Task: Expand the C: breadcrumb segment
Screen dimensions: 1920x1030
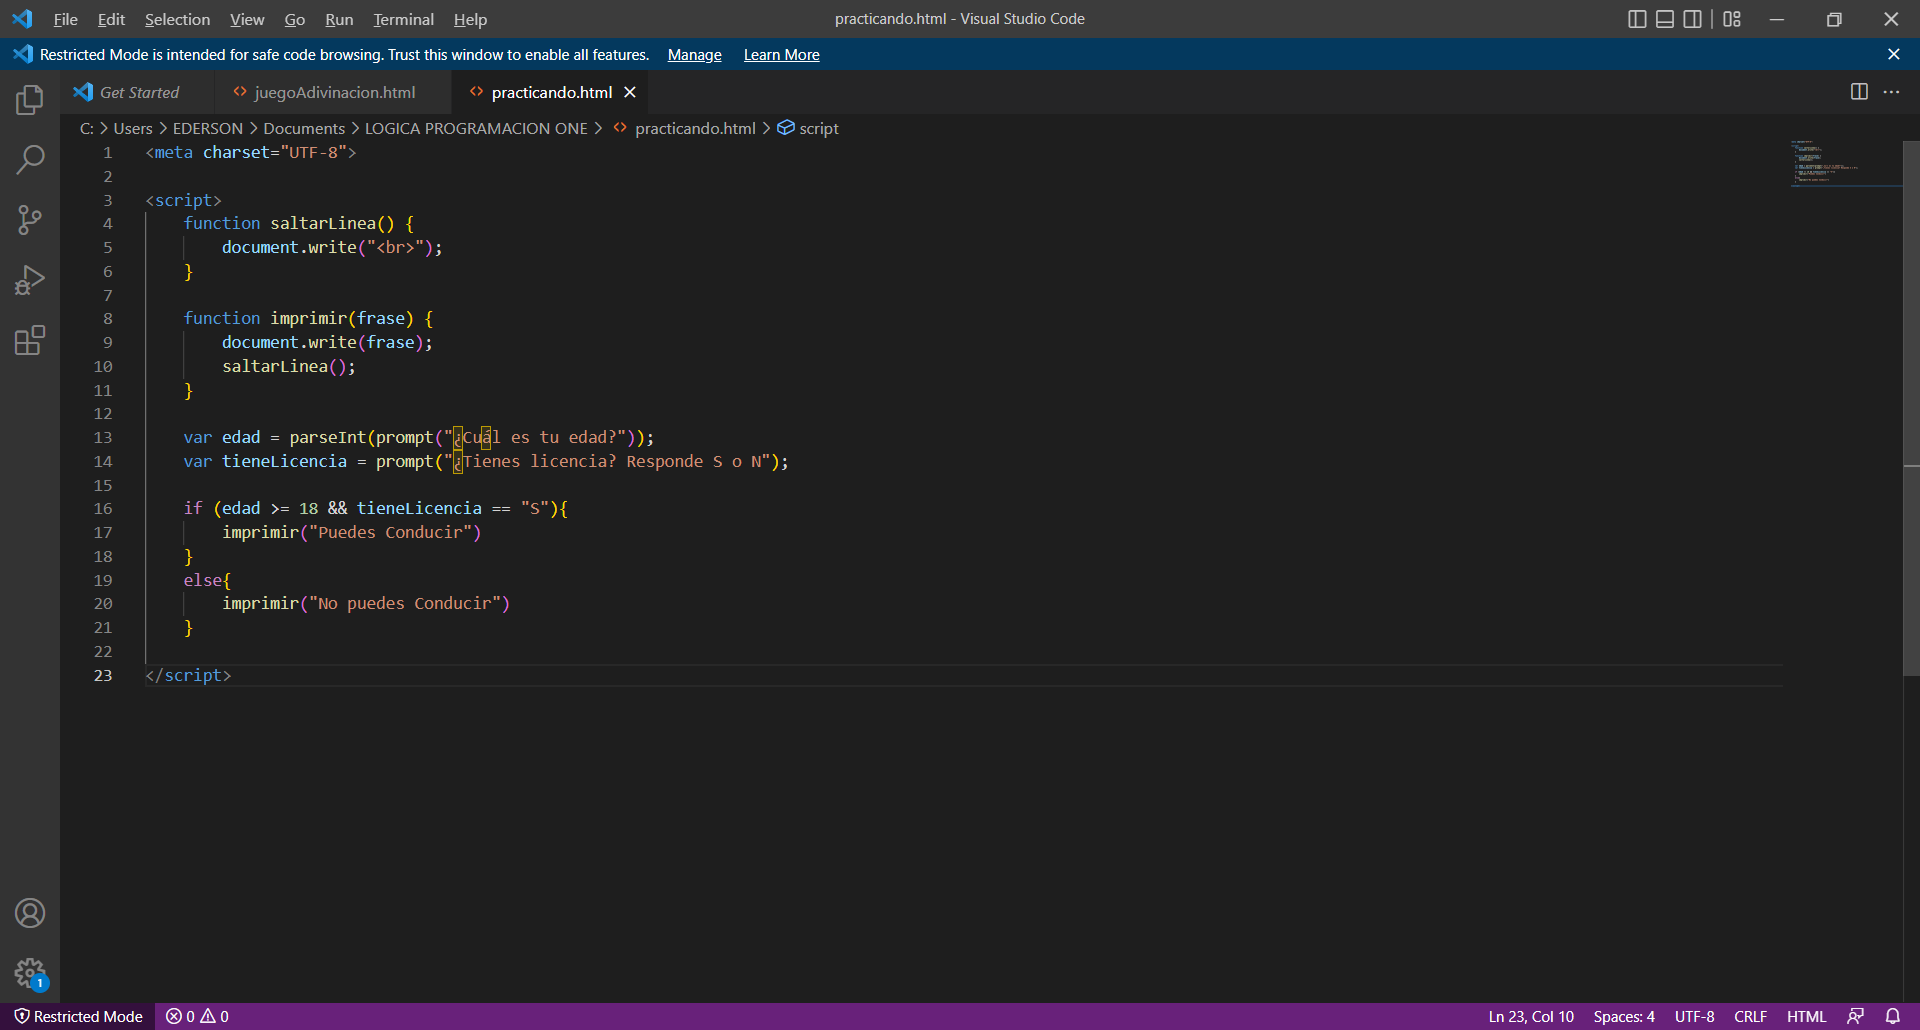Action: (87, 128)
